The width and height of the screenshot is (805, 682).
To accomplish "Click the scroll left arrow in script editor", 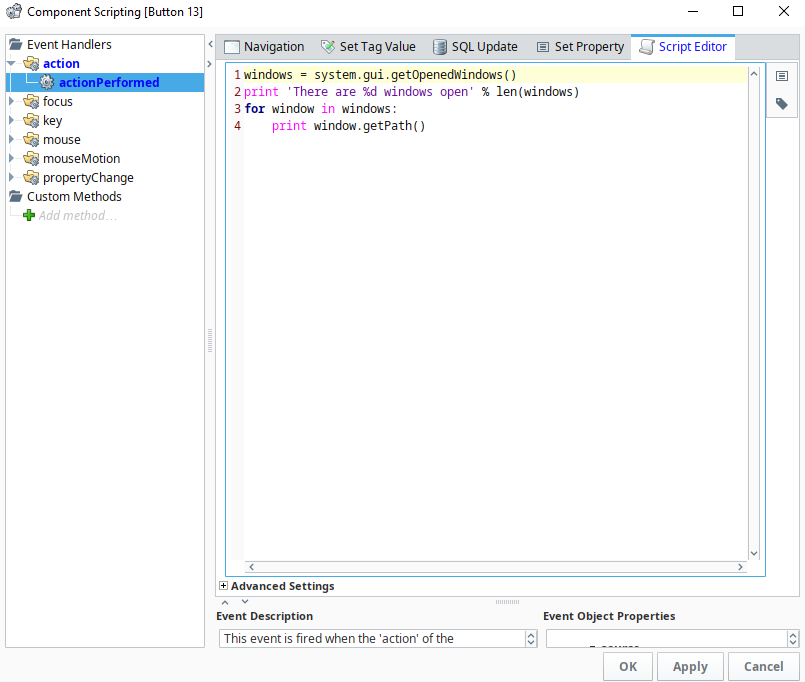I will pyautogui.click(x=252, y=567).
